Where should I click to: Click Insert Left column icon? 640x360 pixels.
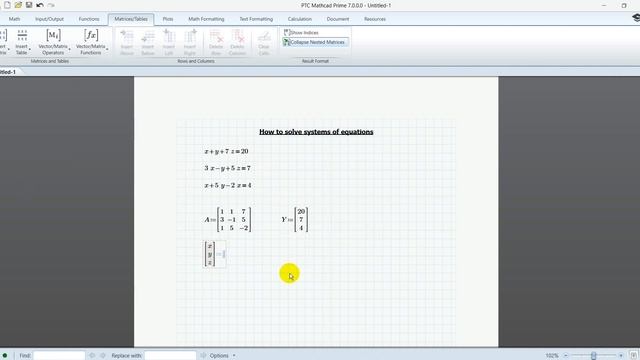(169, 42)
